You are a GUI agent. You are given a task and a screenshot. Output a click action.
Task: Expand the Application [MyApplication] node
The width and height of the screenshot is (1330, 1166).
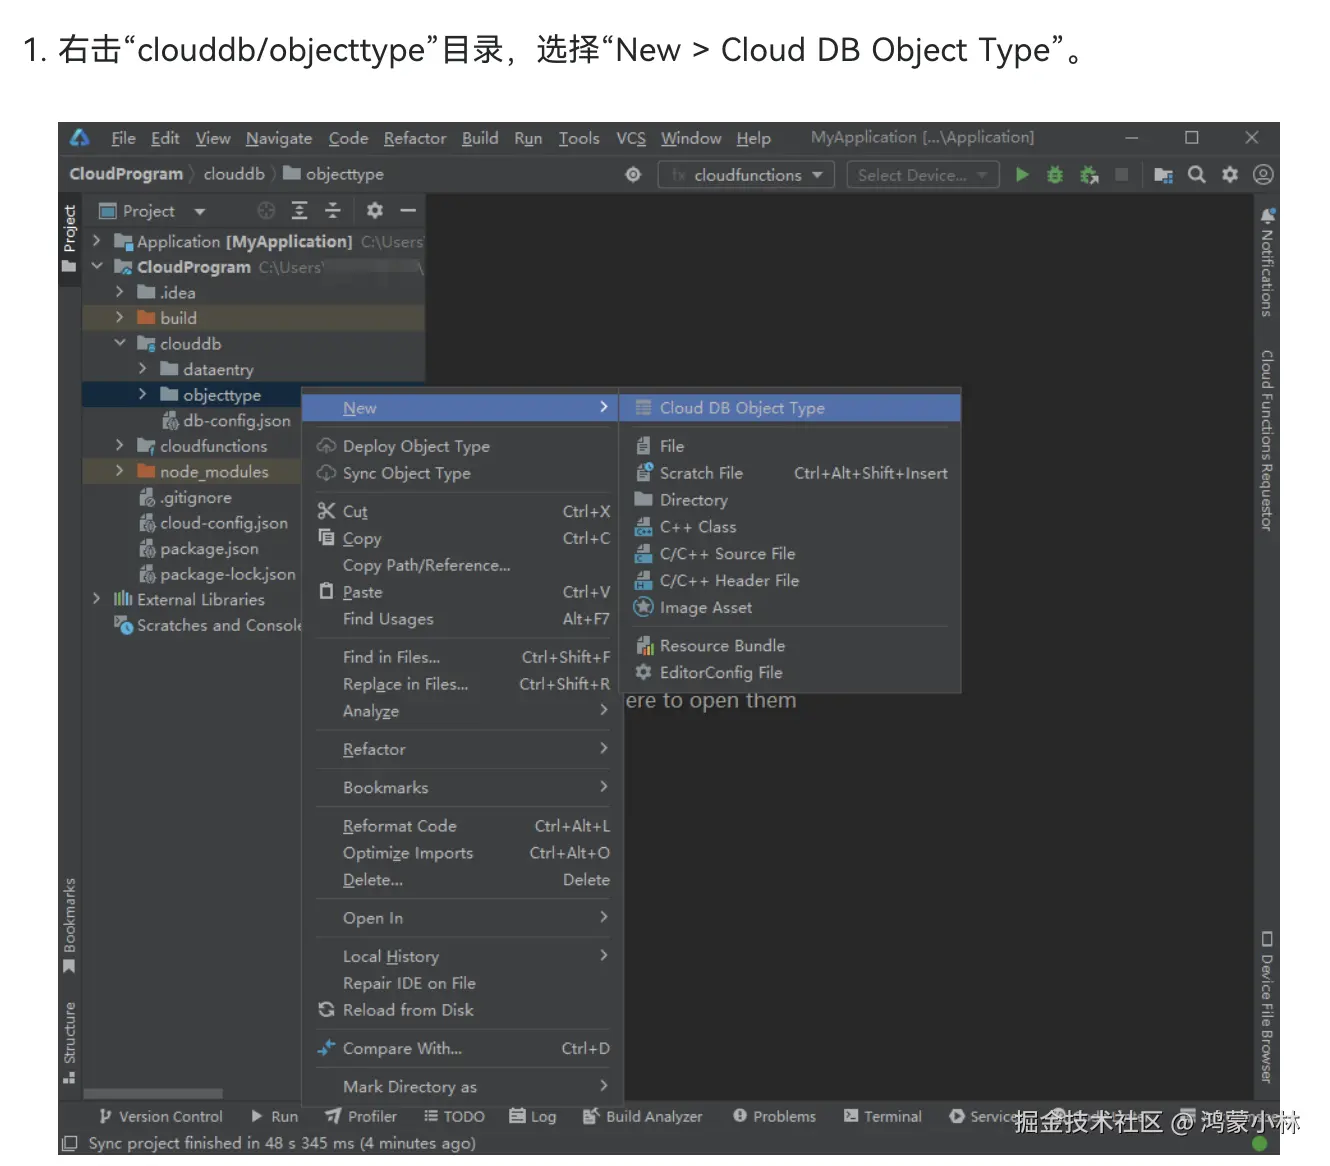[96, 241]
